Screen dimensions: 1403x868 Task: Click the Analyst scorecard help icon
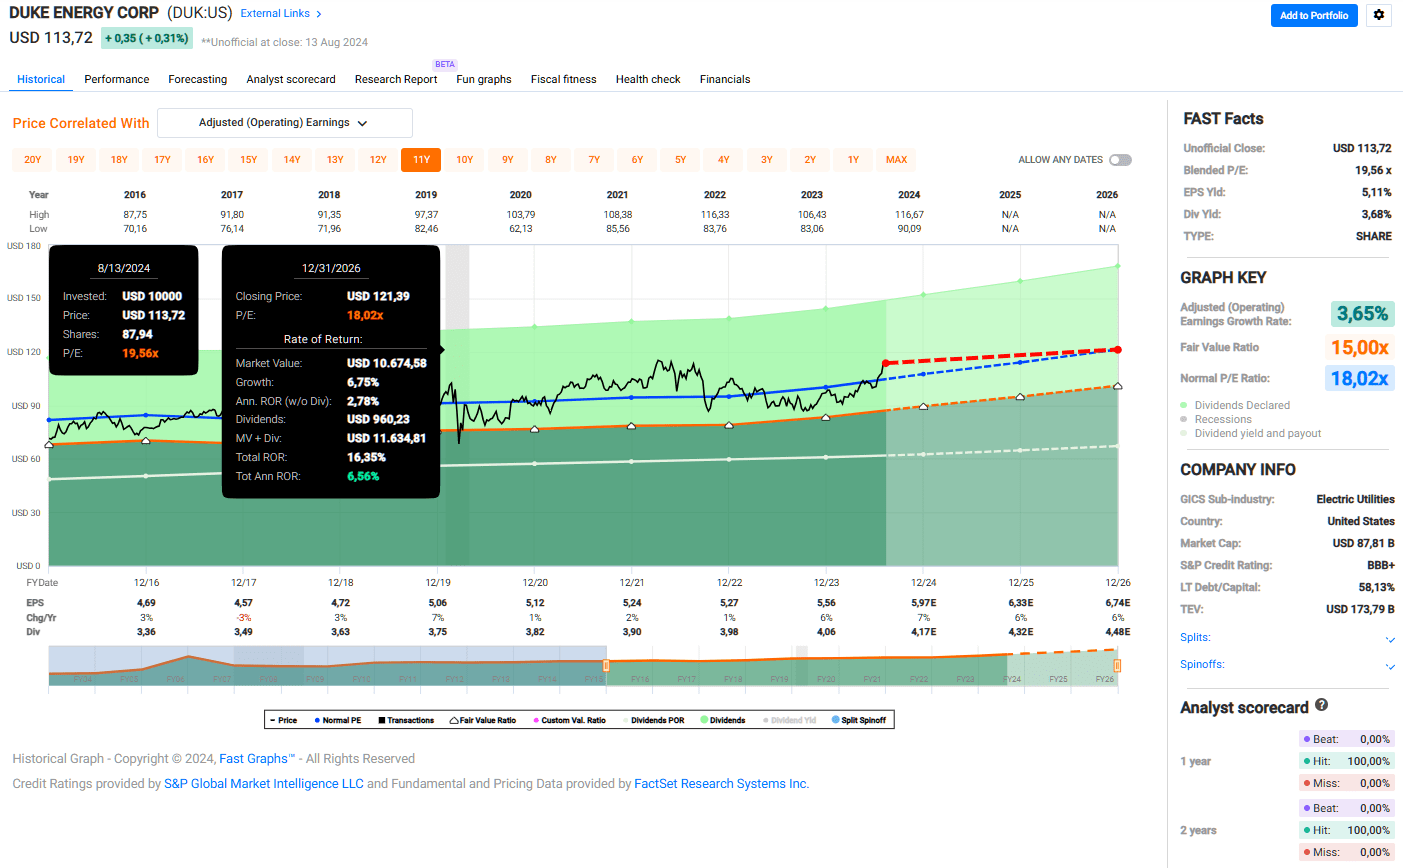coord(1321,706)
